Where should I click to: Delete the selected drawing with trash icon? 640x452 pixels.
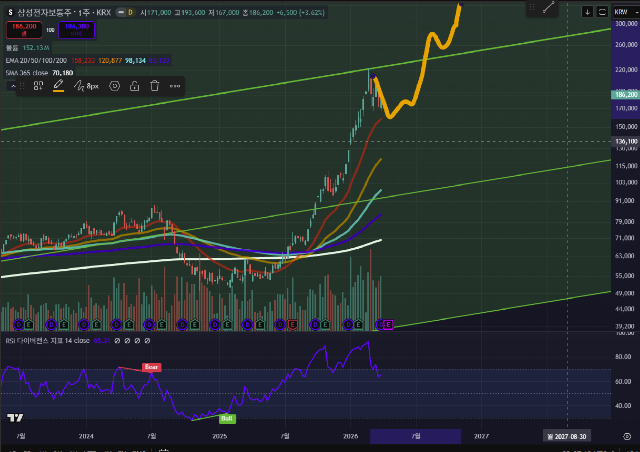click(154, 86)
